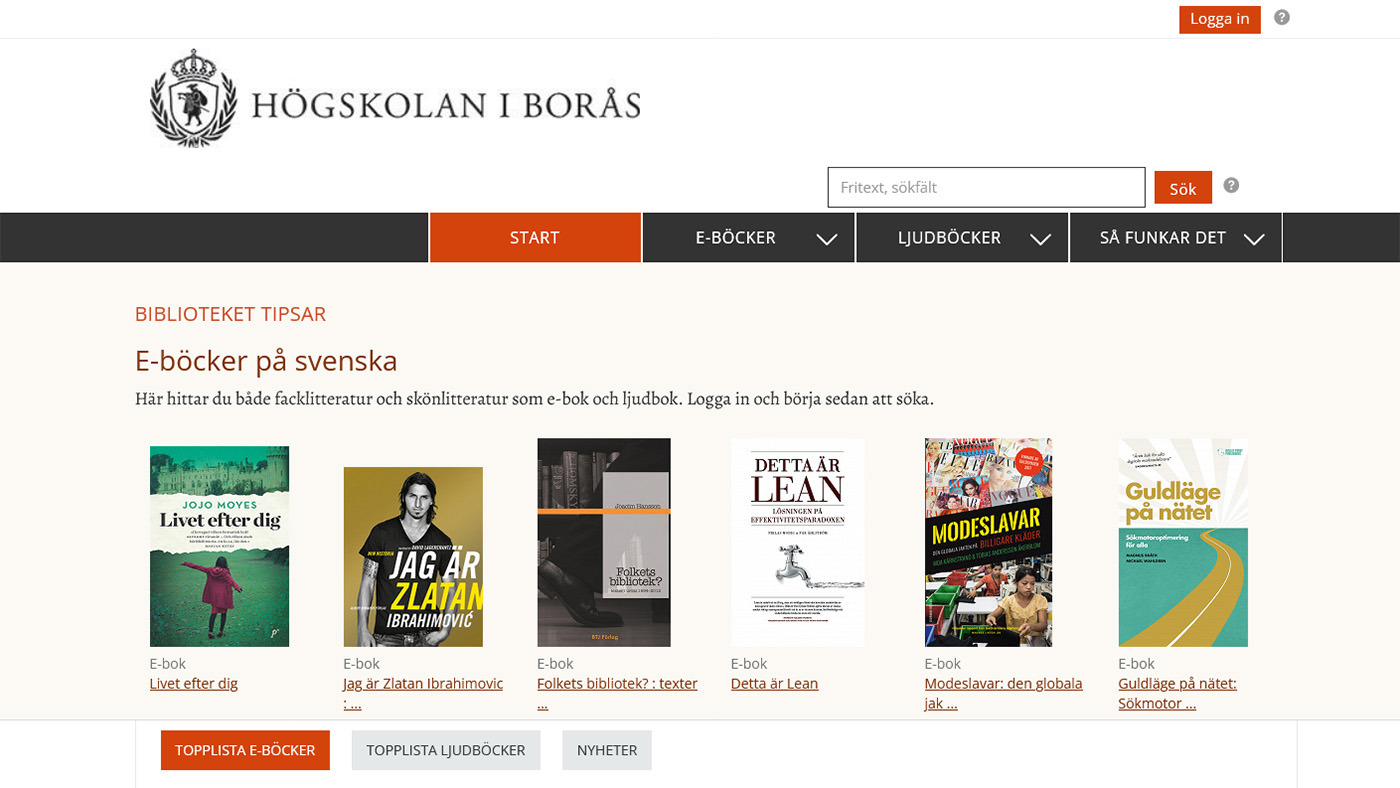Click the help icon next to Sök button
1400x788 pixels.
point(1231,185)
